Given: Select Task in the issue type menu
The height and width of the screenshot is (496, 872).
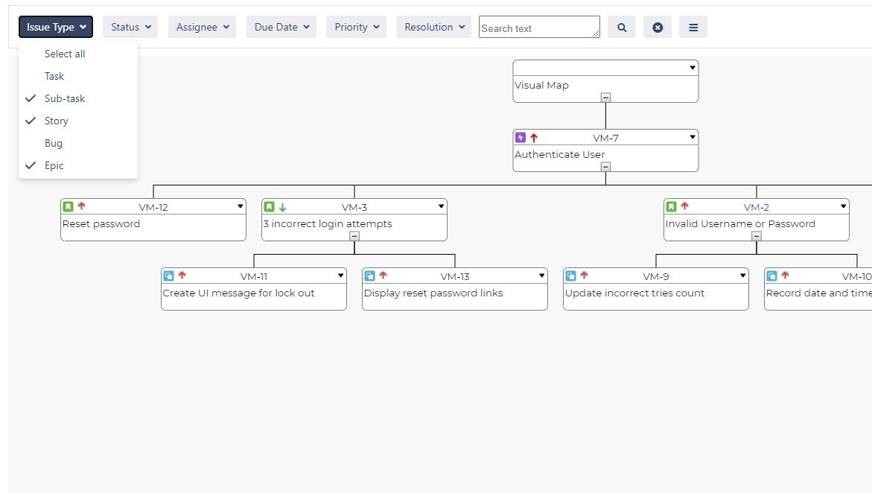Looking at the screenshot, I should pyautogui.click(x=54, y=76).
